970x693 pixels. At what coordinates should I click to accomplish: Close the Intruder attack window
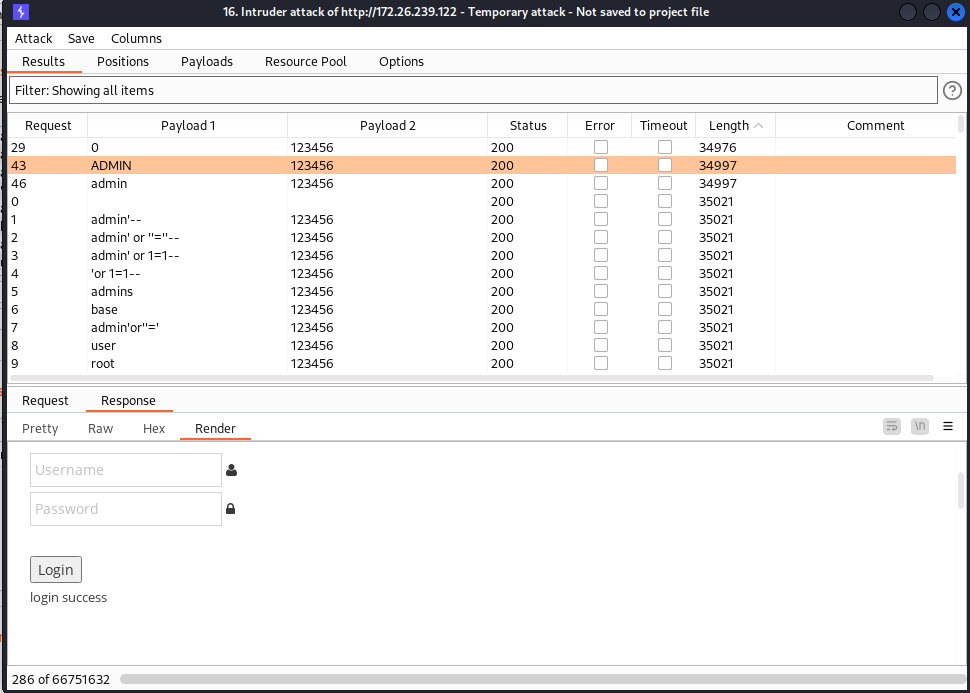956,12
